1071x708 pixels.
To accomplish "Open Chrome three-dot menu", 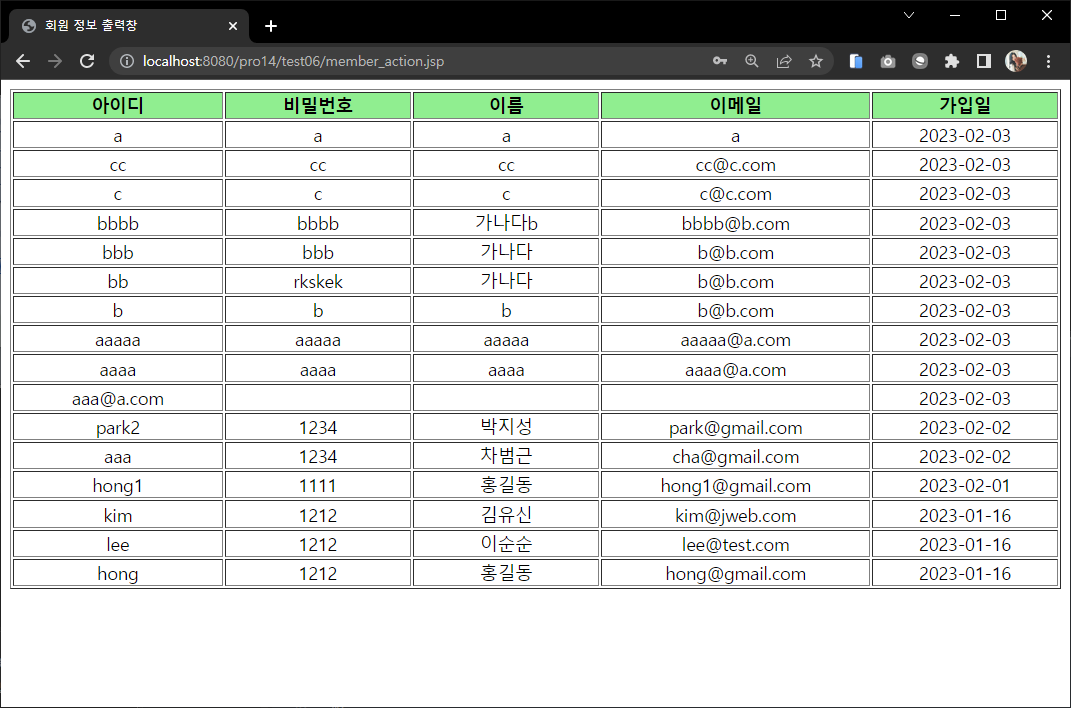I will click(1048, 61).
